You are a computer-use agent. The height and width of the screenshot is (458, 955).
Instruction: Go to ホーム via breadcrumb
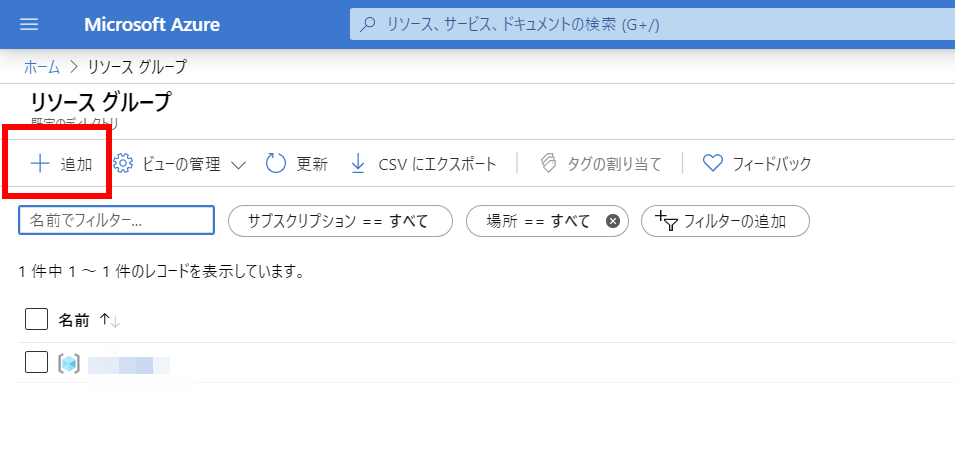pyautogui.click(x=41, y=67)
